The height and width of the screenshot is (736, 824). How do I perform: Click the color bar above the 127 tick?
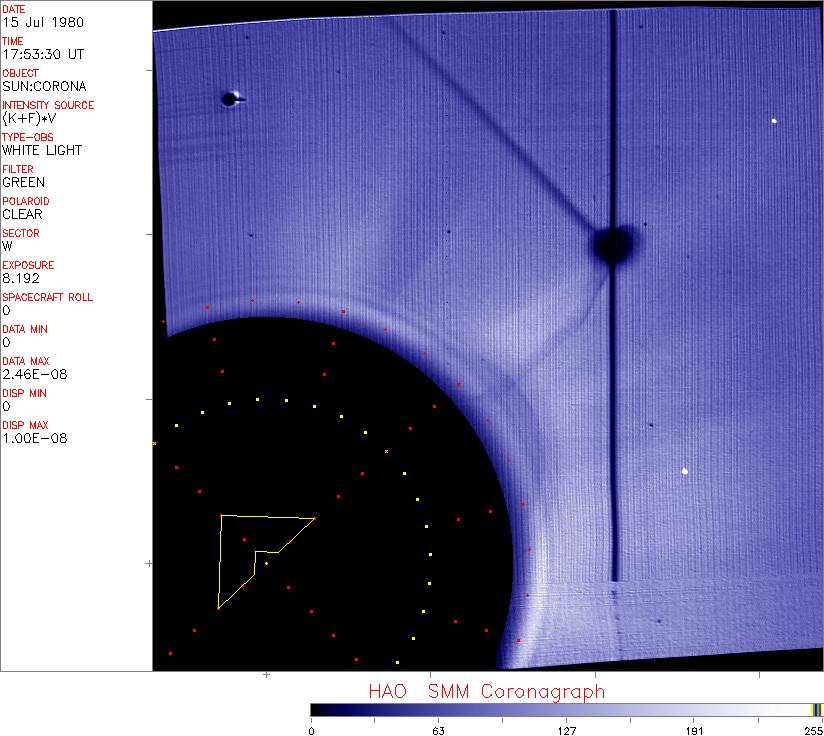(566, 709)
